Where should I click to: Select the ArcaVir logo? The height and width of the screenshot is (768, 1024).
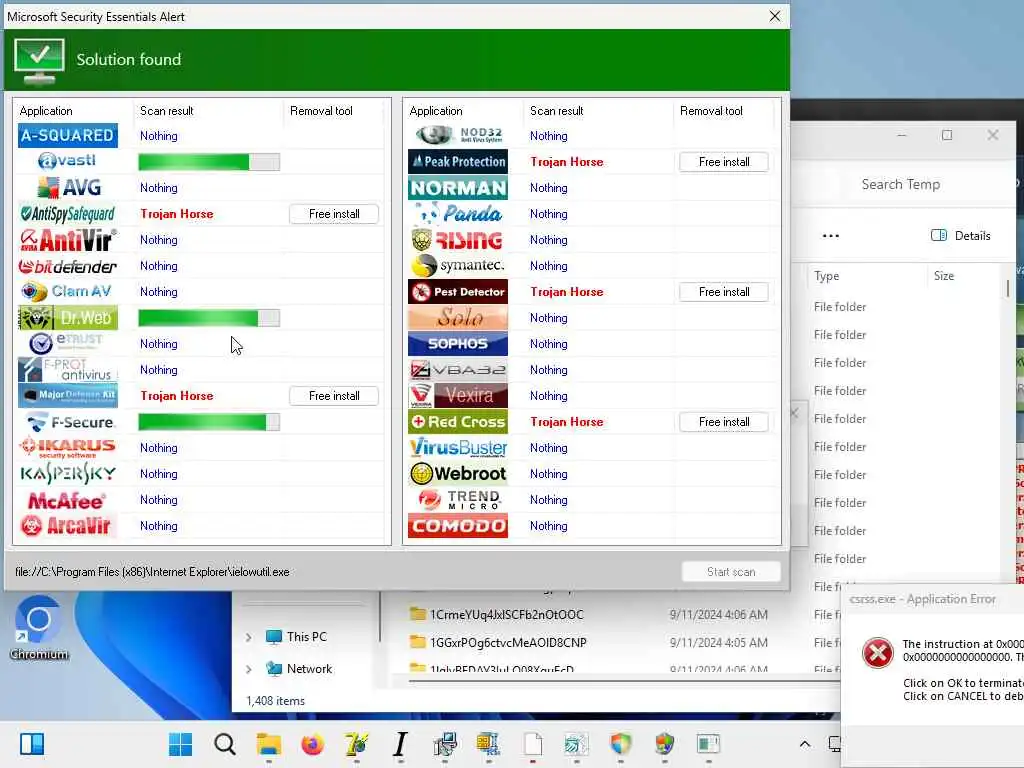click(66, 526)
